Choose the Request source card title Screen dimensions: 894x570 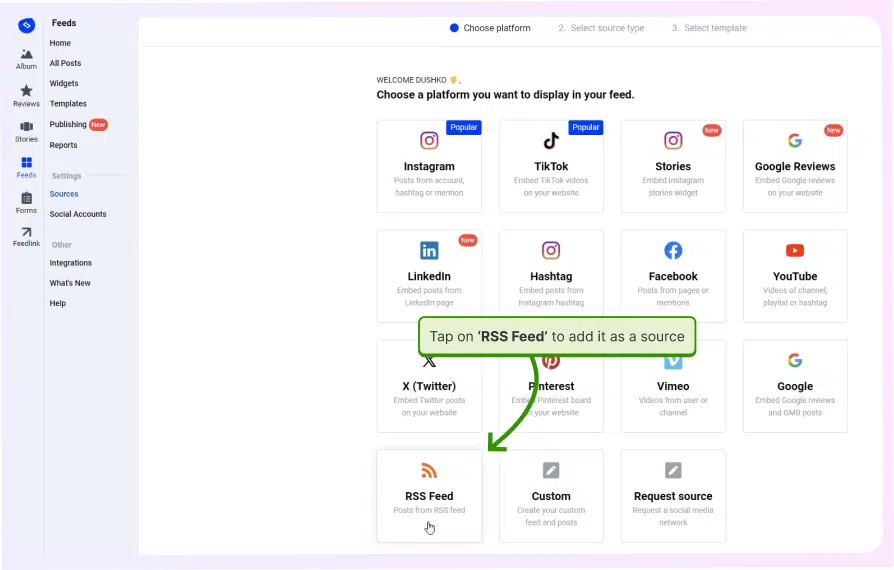point(673,496)
